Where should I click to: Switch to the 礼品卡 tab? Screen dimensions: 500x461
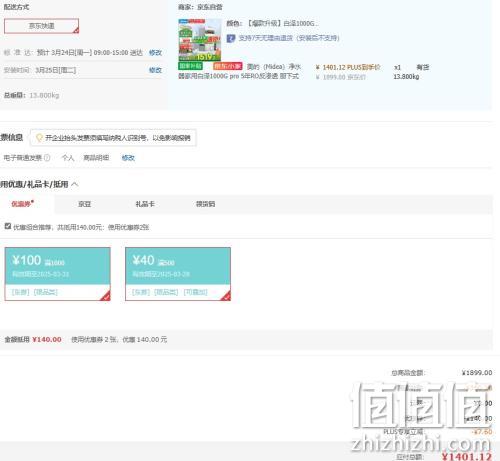[x=145, y=204]
